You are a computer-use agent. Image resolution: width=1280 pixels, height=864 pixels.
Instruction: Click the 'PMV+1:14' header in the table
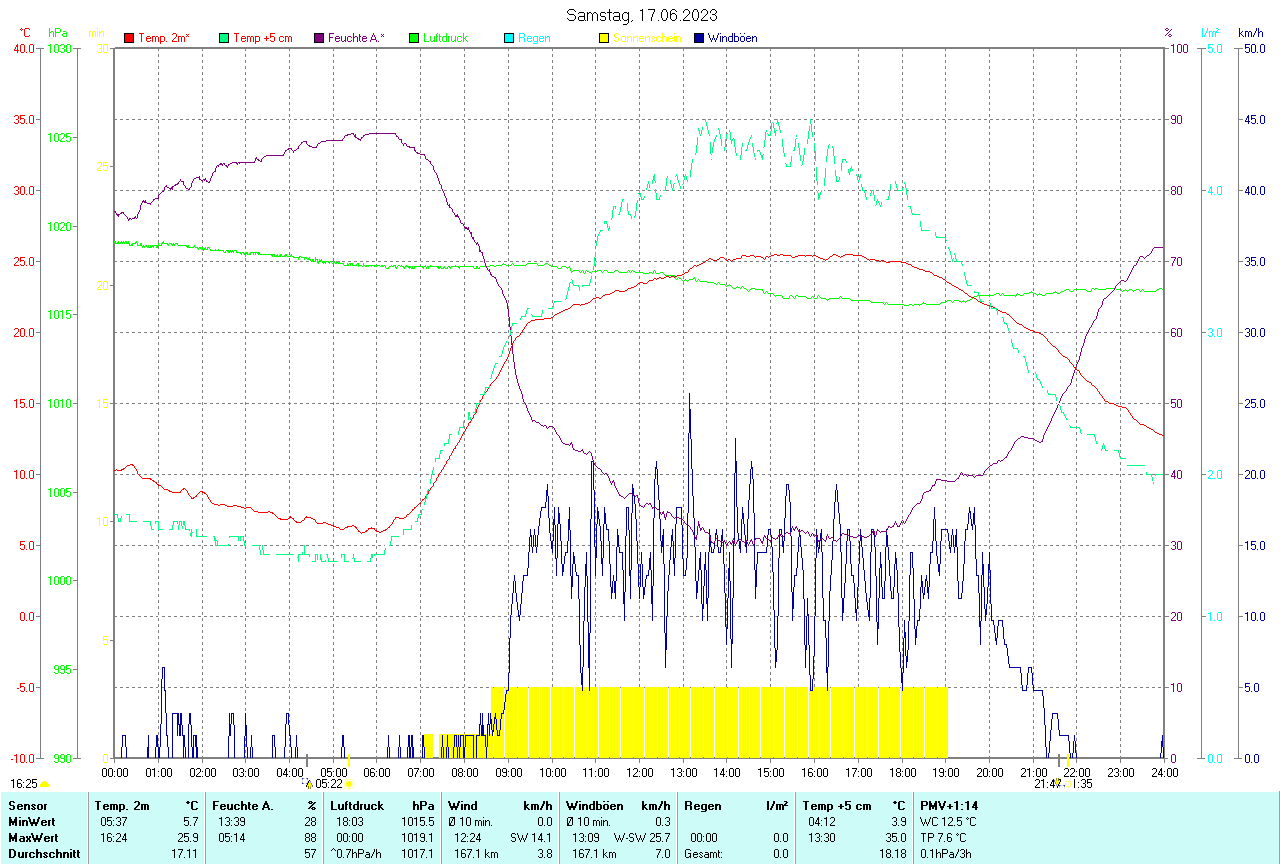(949, 806)
